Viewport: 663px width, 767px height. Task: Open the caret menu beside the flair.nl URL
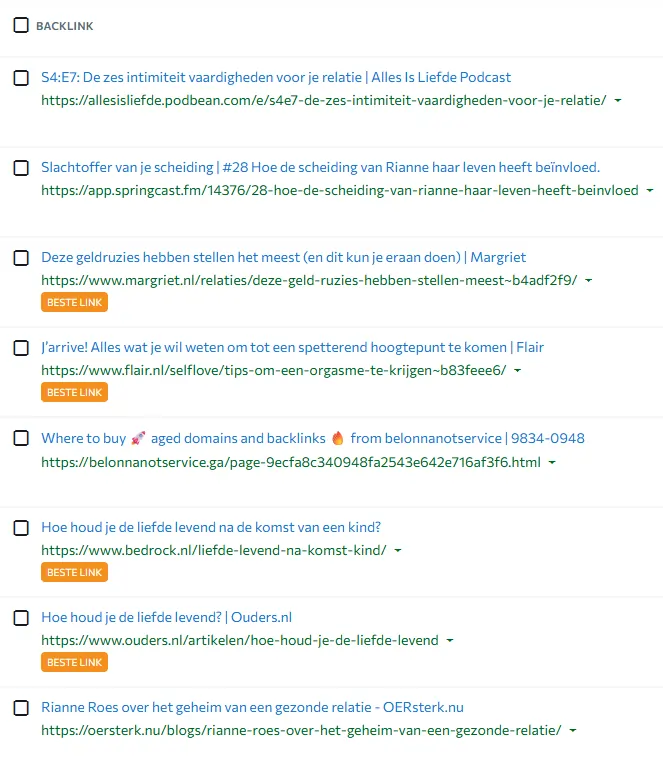517,371
